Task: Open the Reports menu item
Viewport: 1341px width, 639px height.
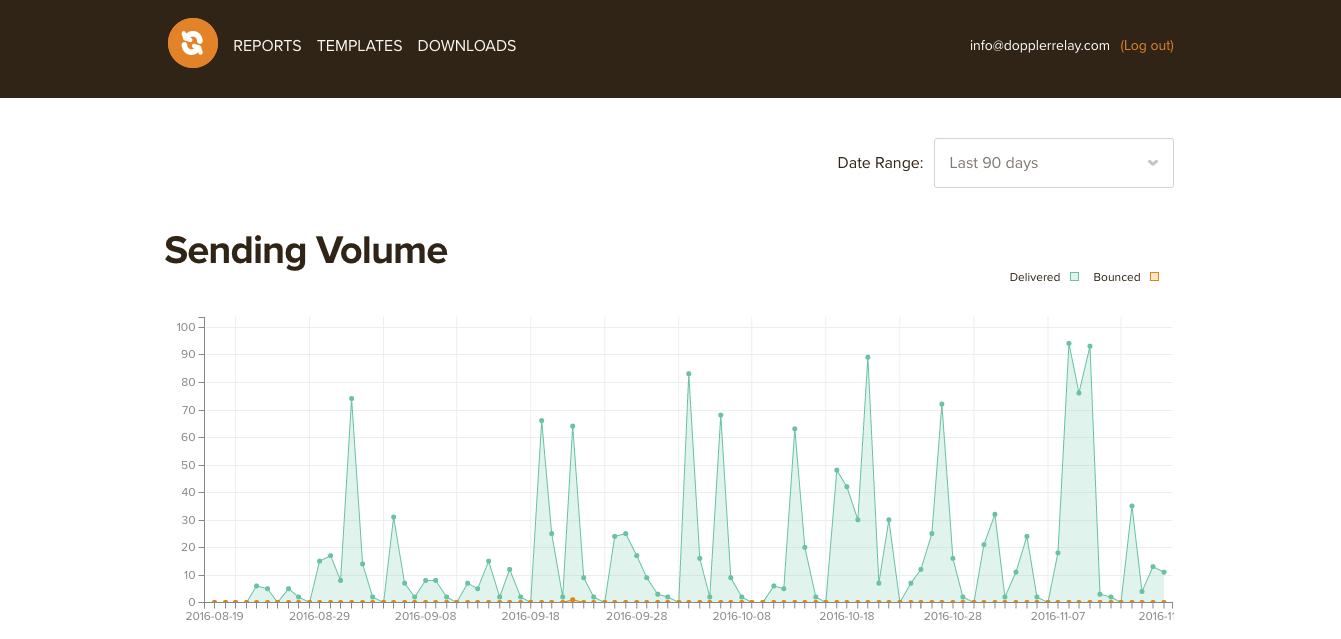Action: [x=267, y=46]
